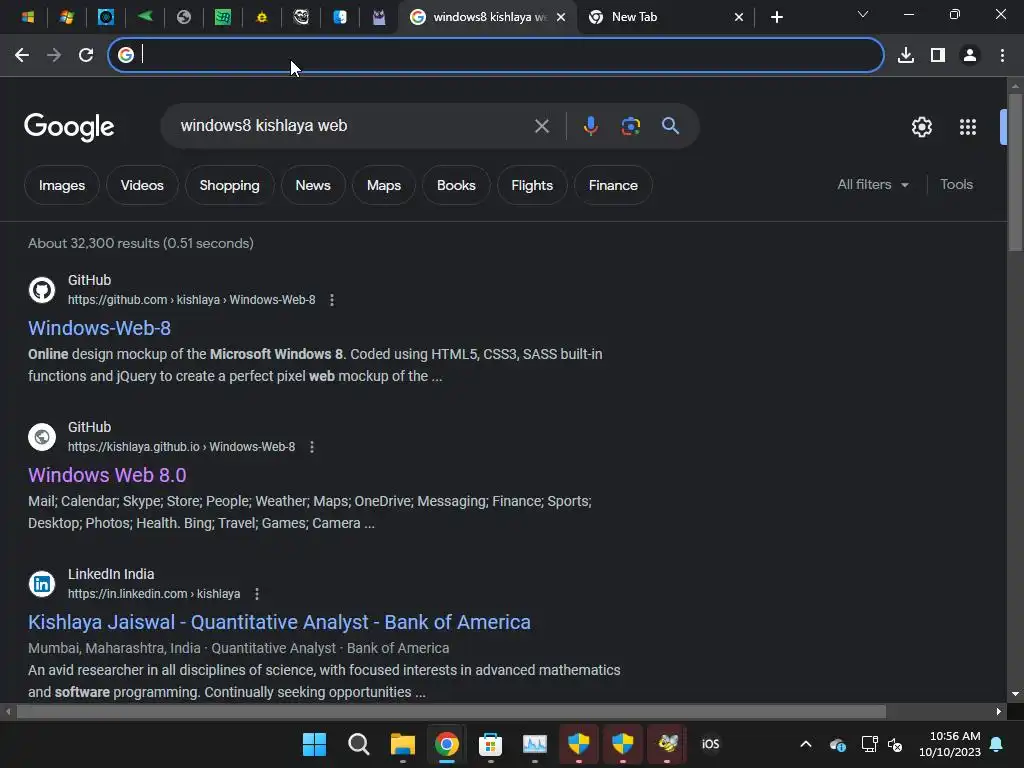Screen dimensions: 1024x768
Task: Open the pinned tab with gray globe icon
Action: [184, 17]
